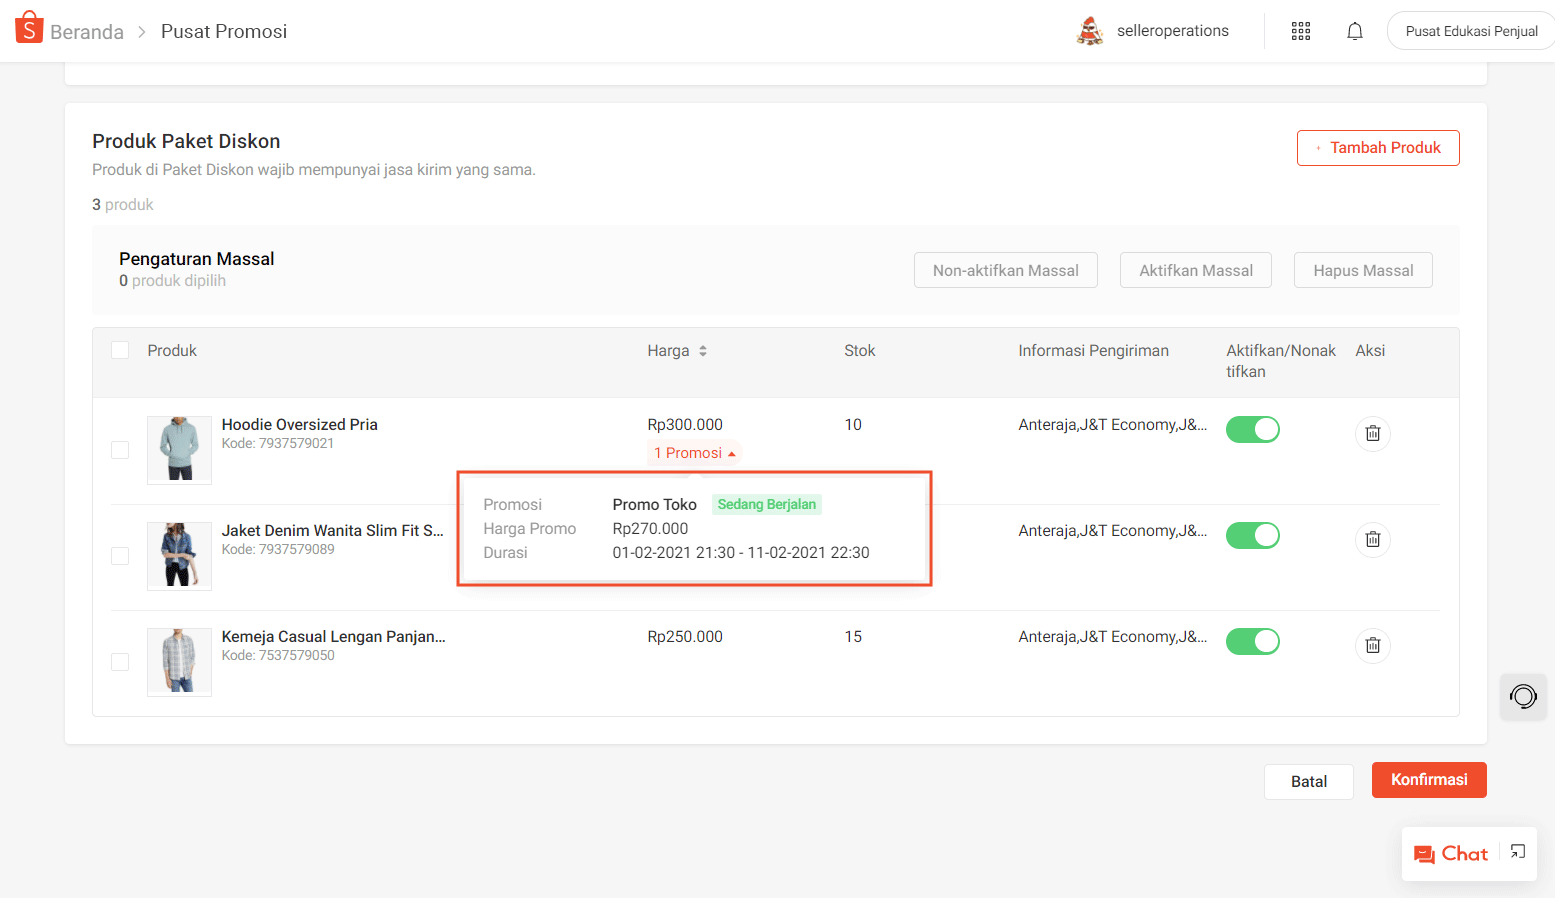Open the apps grid menu icon
Viewport: 1555px width, 898px height.
[1300, 31]
